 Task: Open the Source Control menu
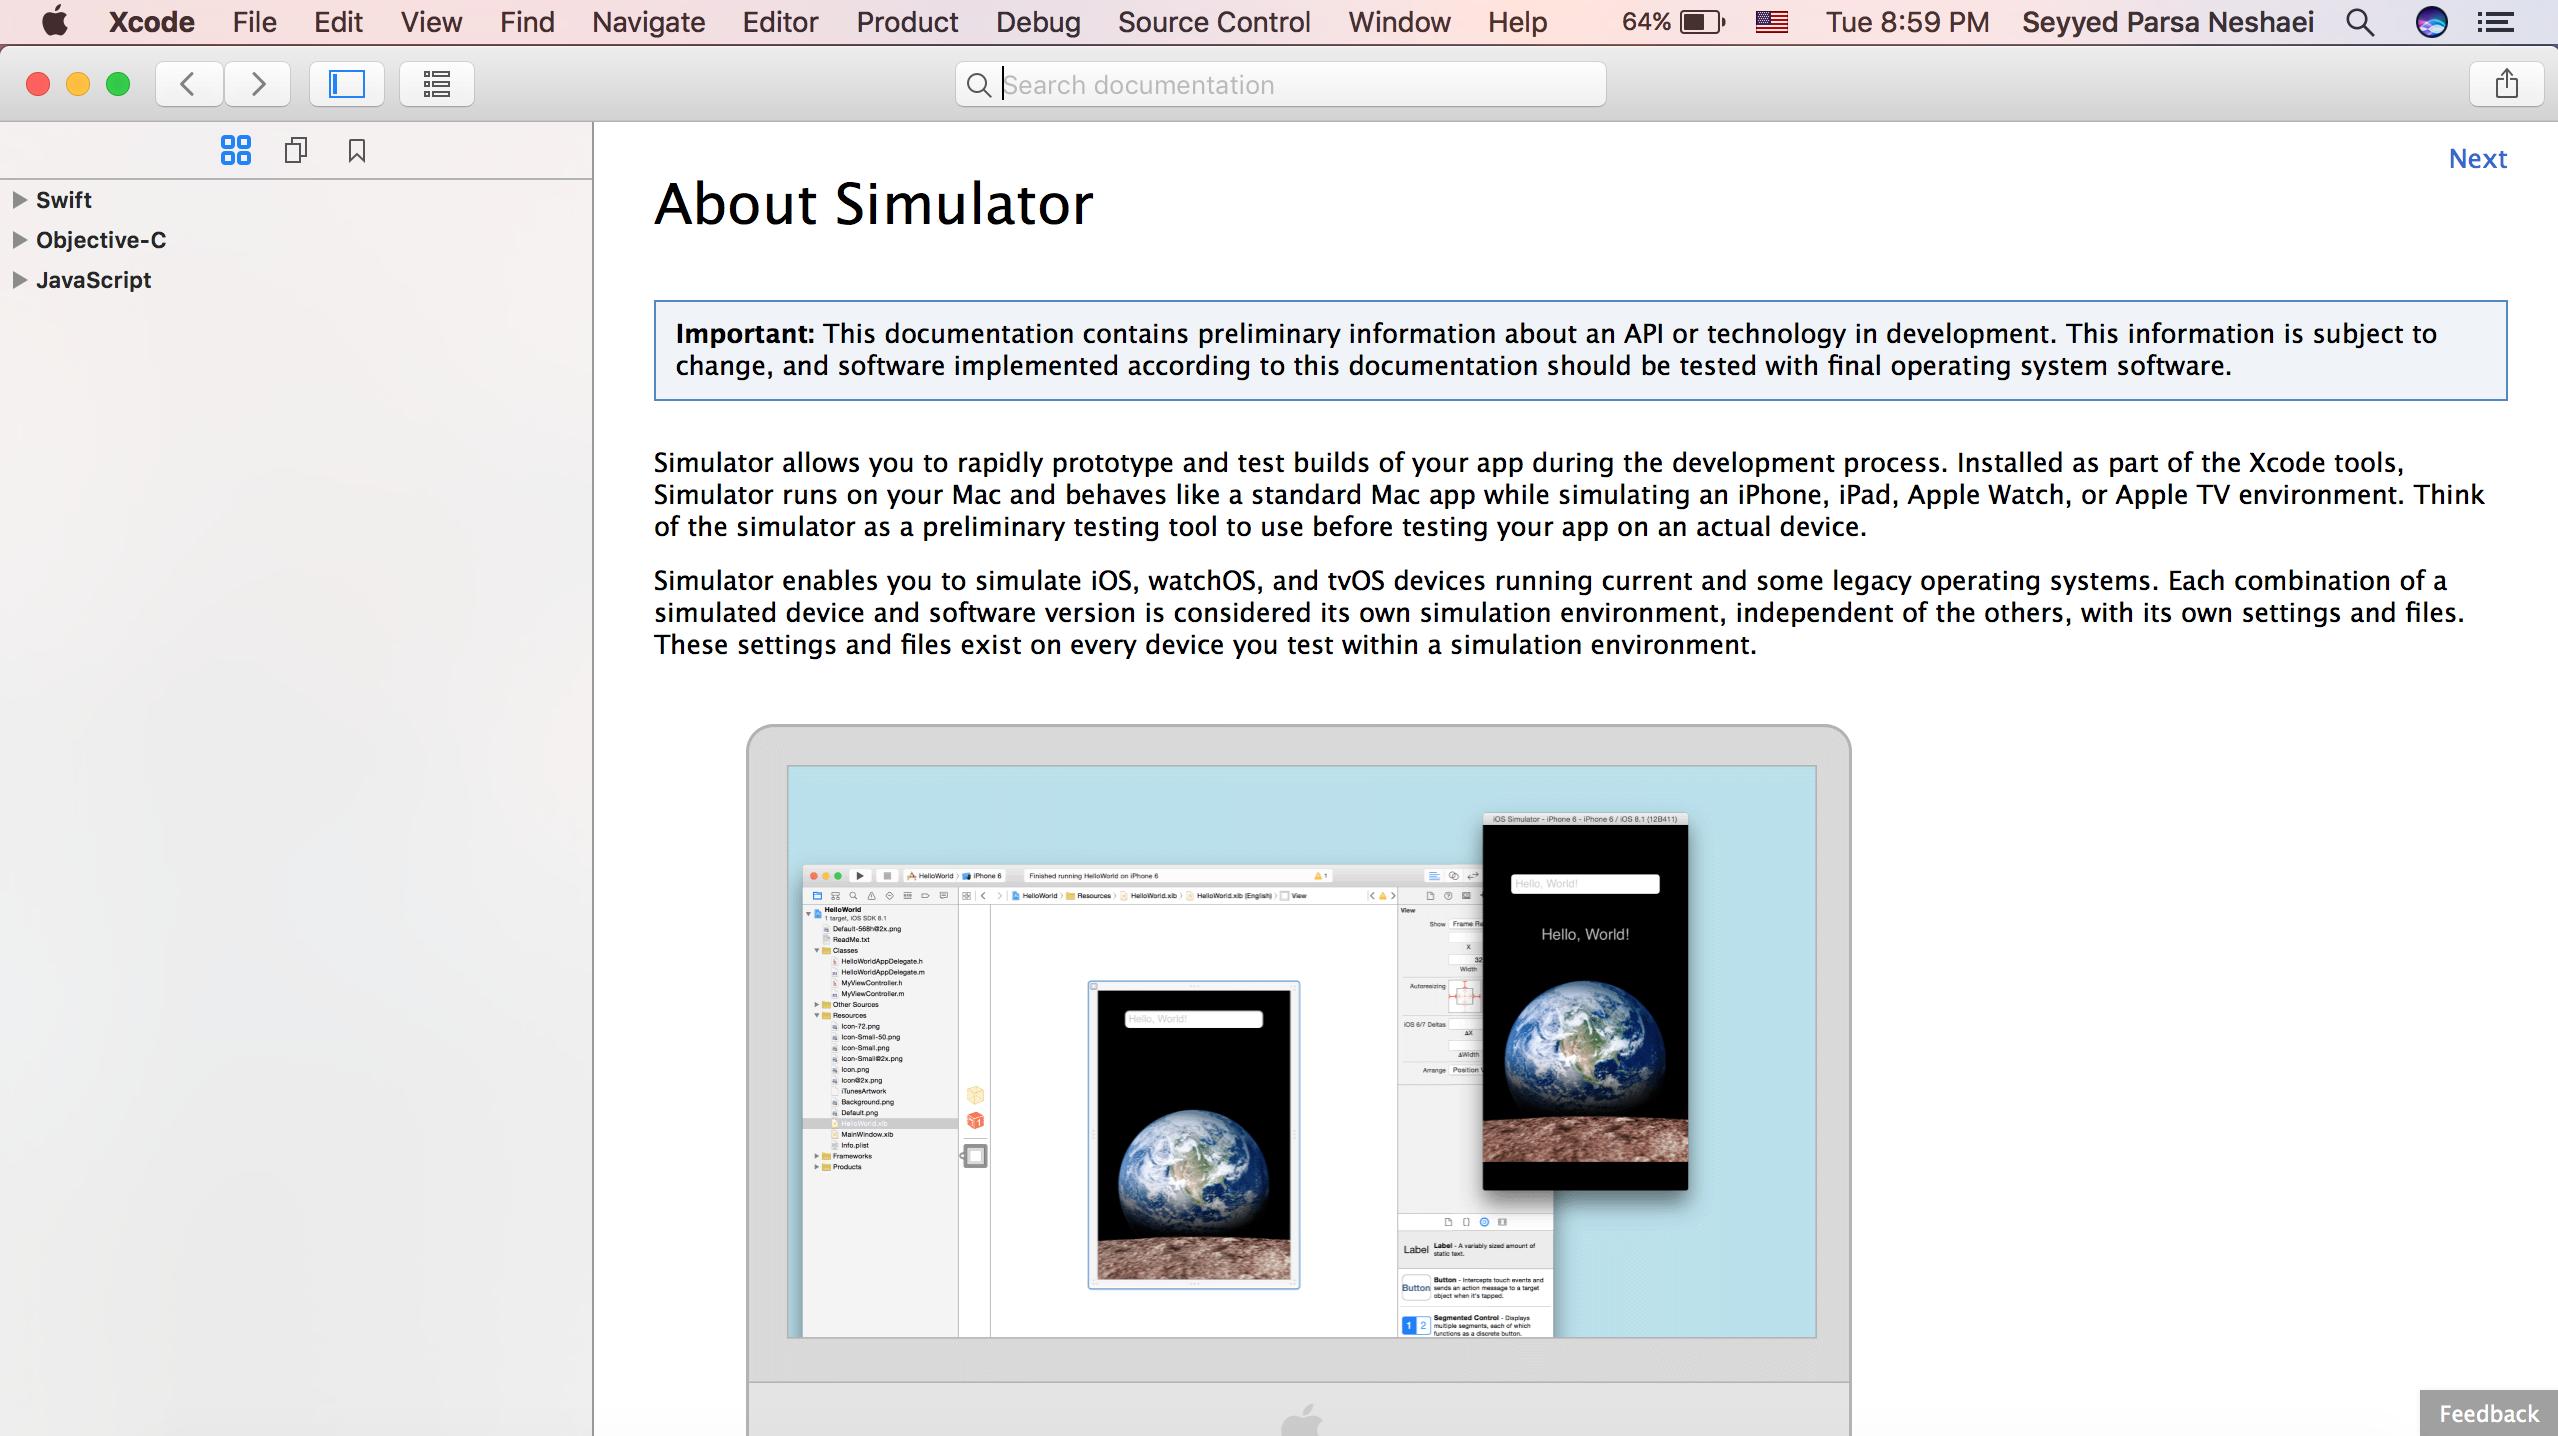(1213, 22)
